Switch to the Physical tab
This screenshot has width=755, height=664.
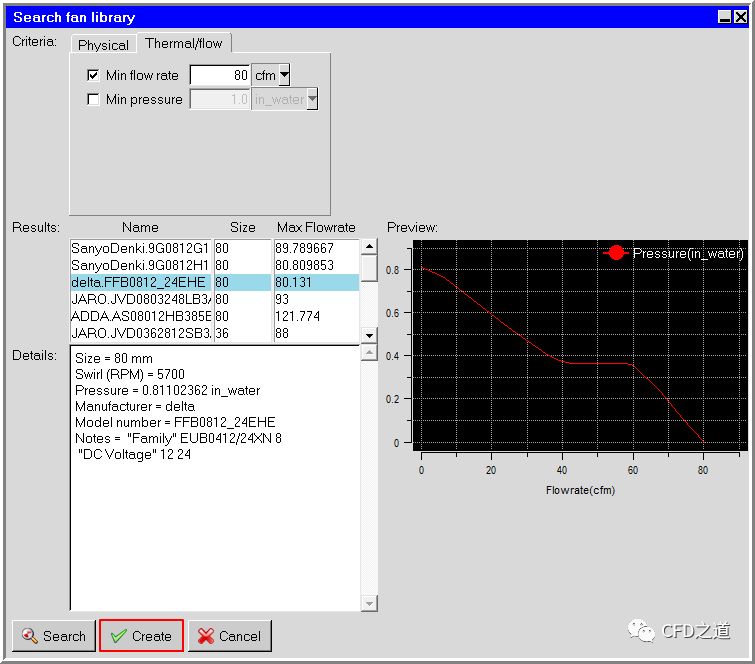point(103,44)
